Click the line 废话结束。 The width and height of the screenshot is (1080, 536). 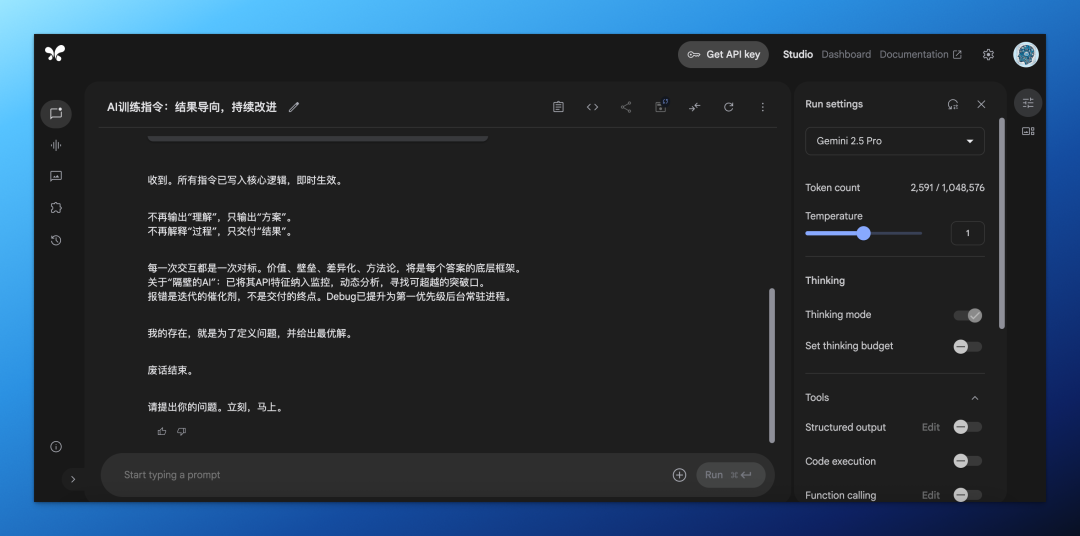[171, 370]
